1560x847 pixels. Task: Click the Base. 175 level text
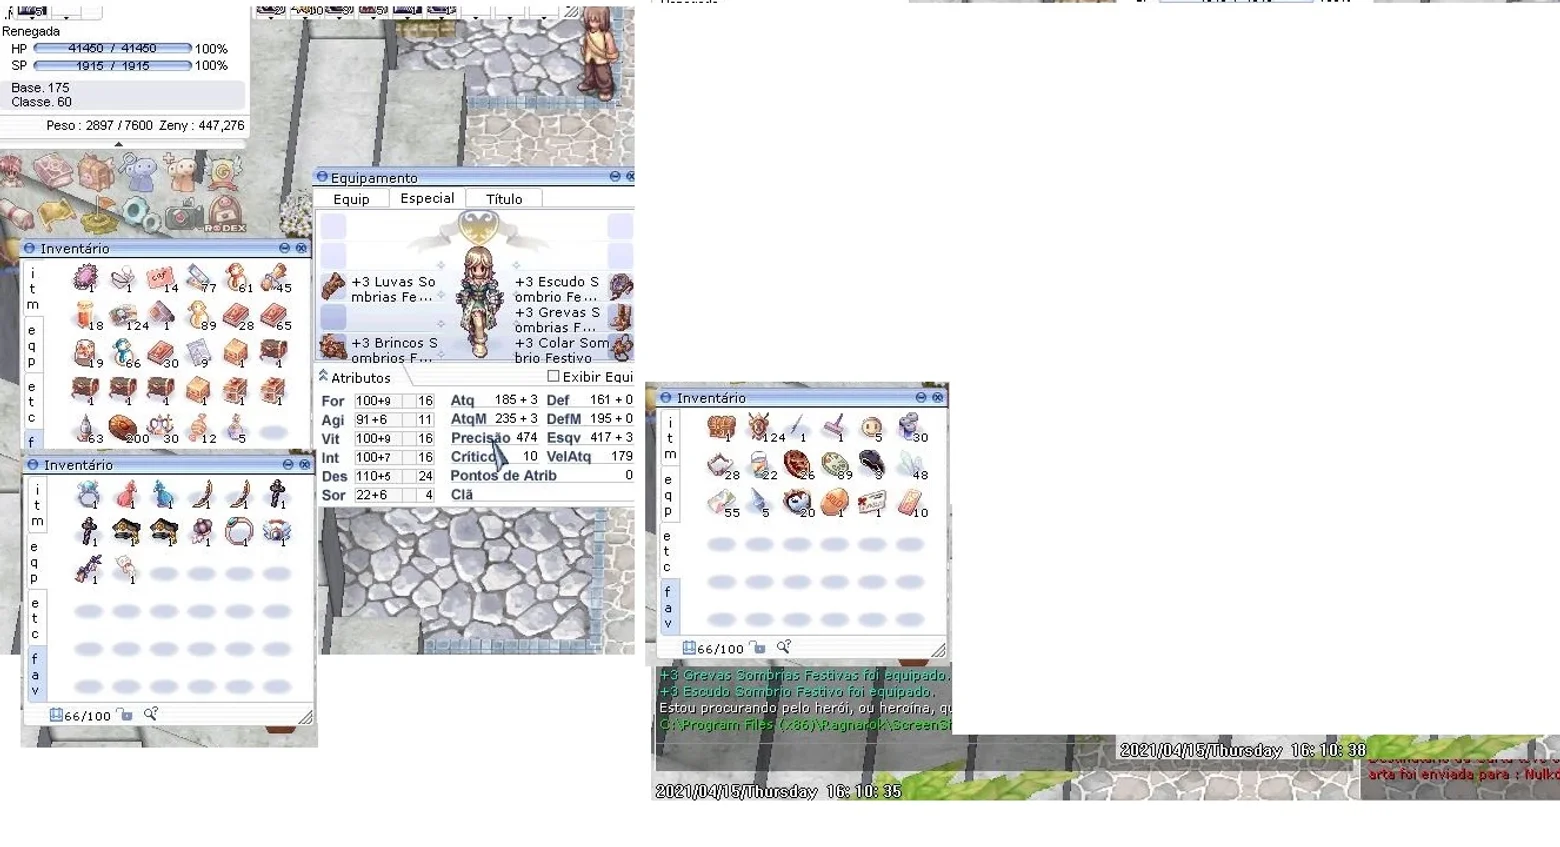[x=40, y=87]
